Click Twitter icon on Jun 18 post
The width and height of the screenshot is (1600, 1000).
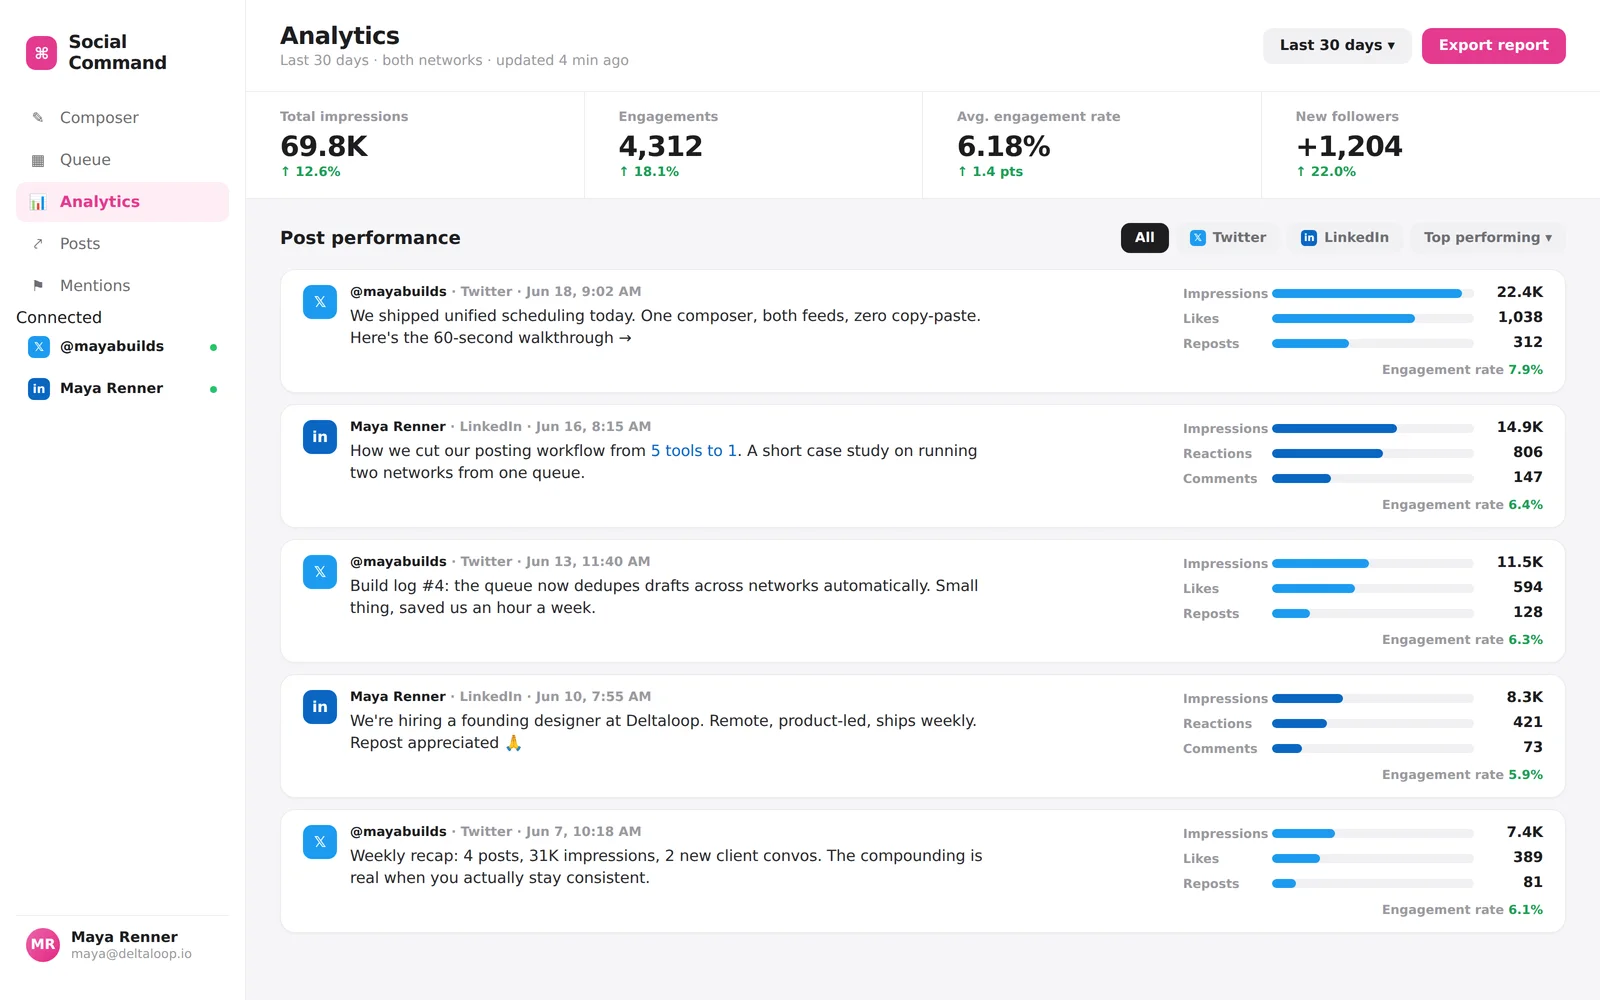(x=320, y=302)
